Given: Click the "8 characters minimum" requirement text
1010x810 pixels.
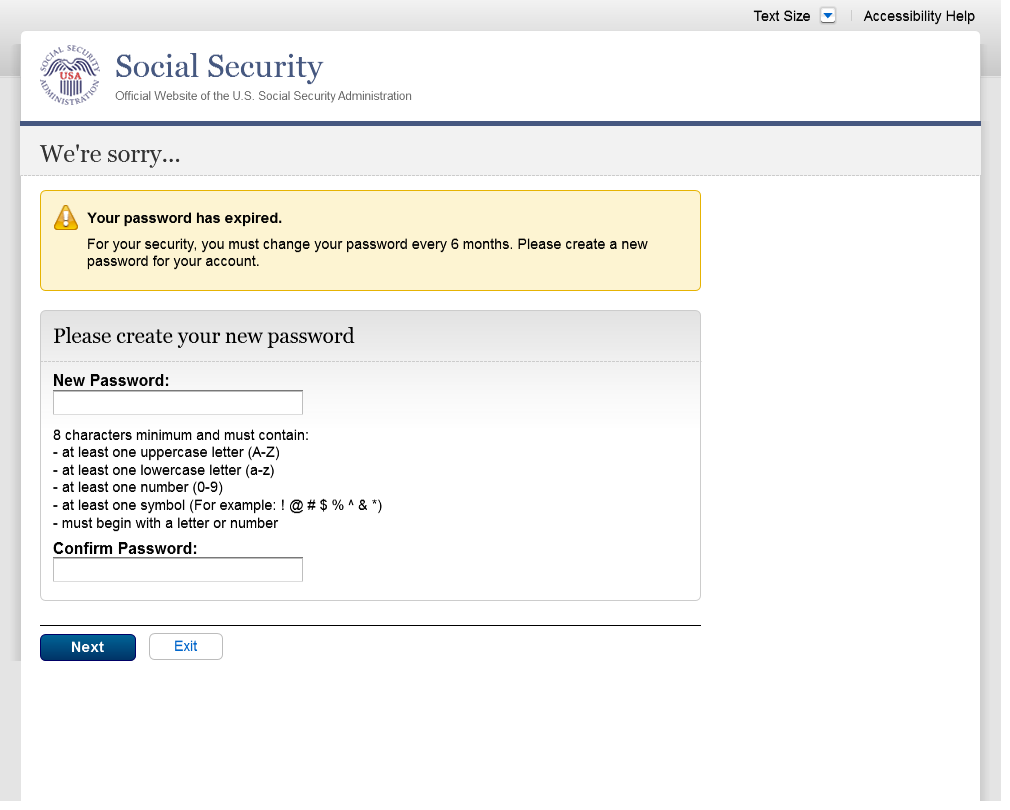Looking at the screenshot, I should point(181,435).
